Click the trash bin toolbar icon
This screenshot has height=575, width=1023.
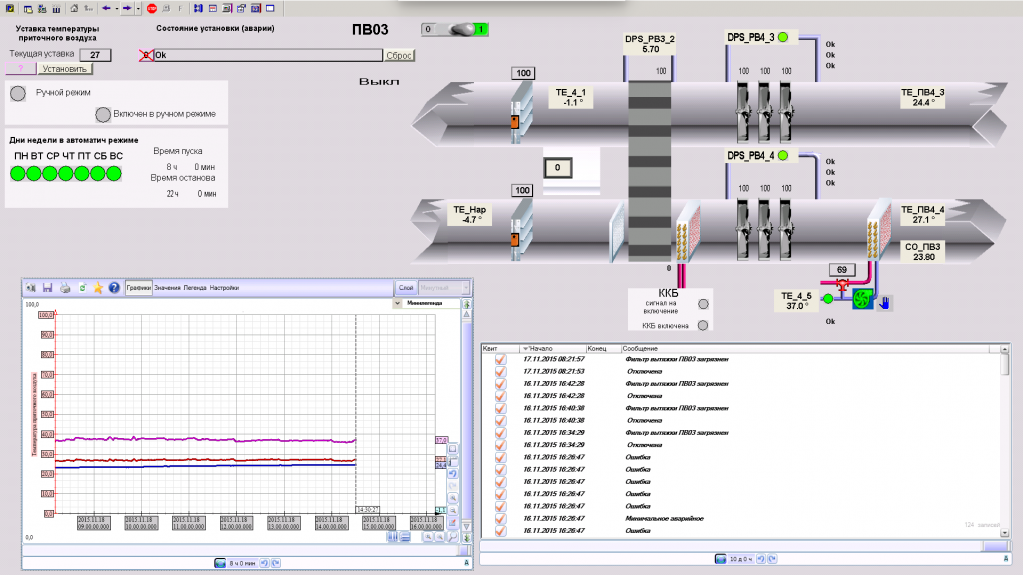pos(56,8)
